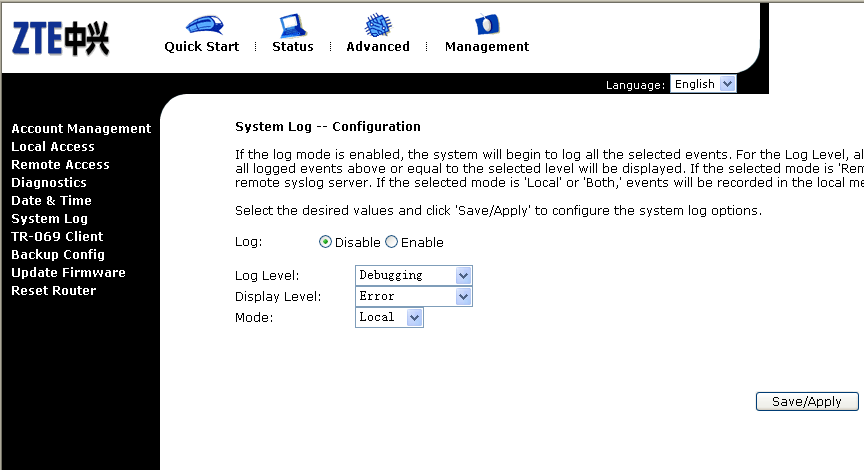The image size is (864, 470).
Task: Open the Backup Config page
Action: tap(58, 255)
